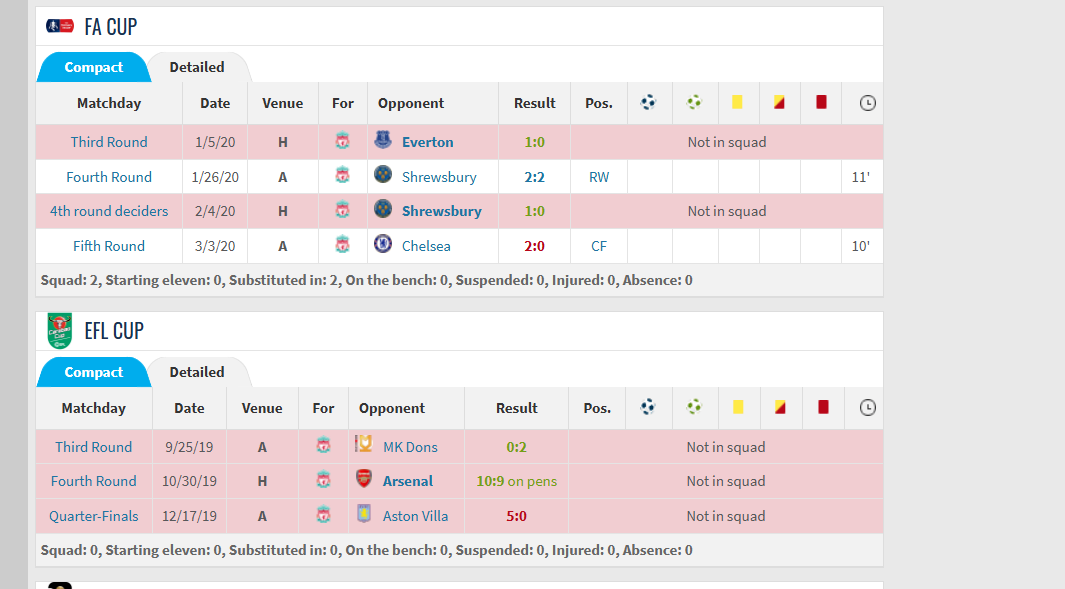The image size is (1065, 589).
Task: Click the EFL Cup yellow card icon
Action: pos(738,408)
